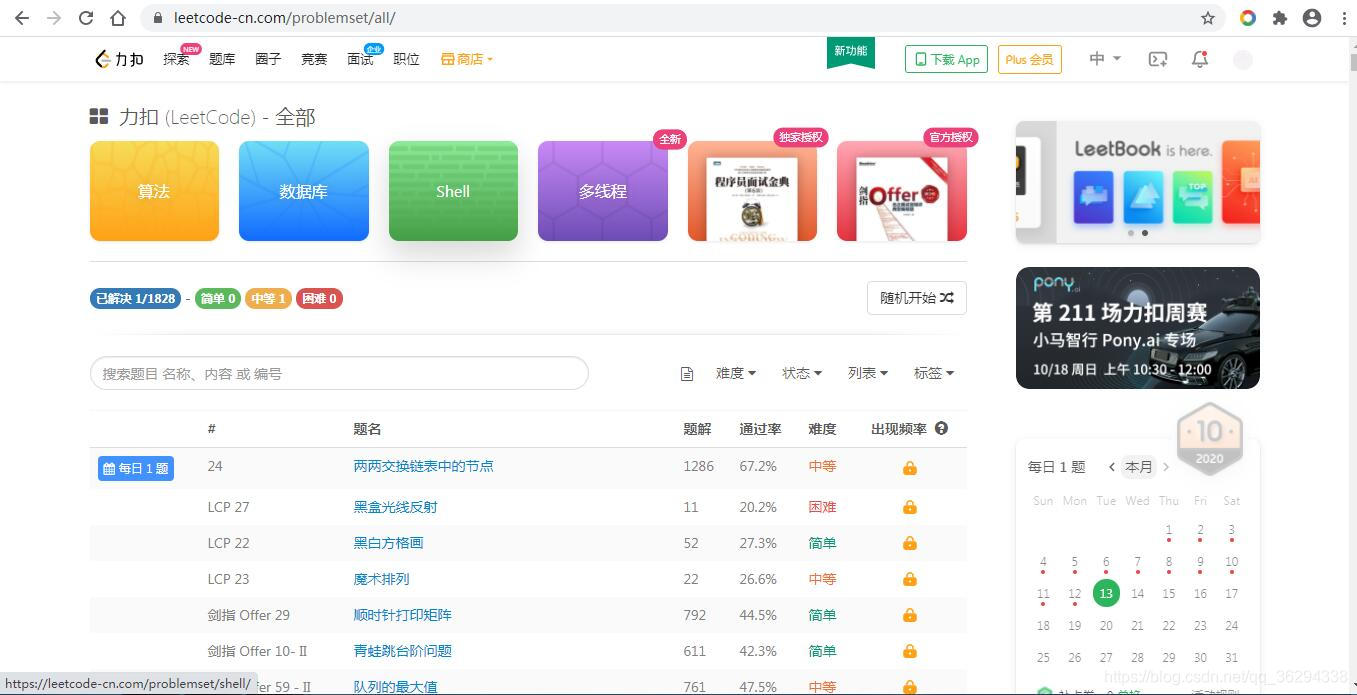Viewport: 1357px width, 695px height.
Task: Click the 题解 document icon above the list
Action: point(687,373)
